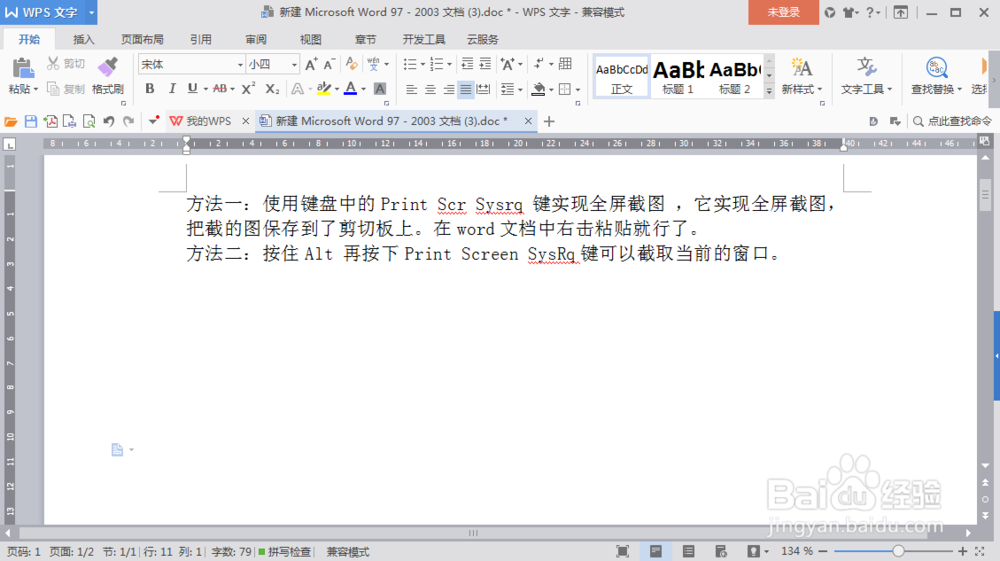Switch to outline view in status bar
1000x561 pixels.
pyautogui.click(x=688, y=551)
